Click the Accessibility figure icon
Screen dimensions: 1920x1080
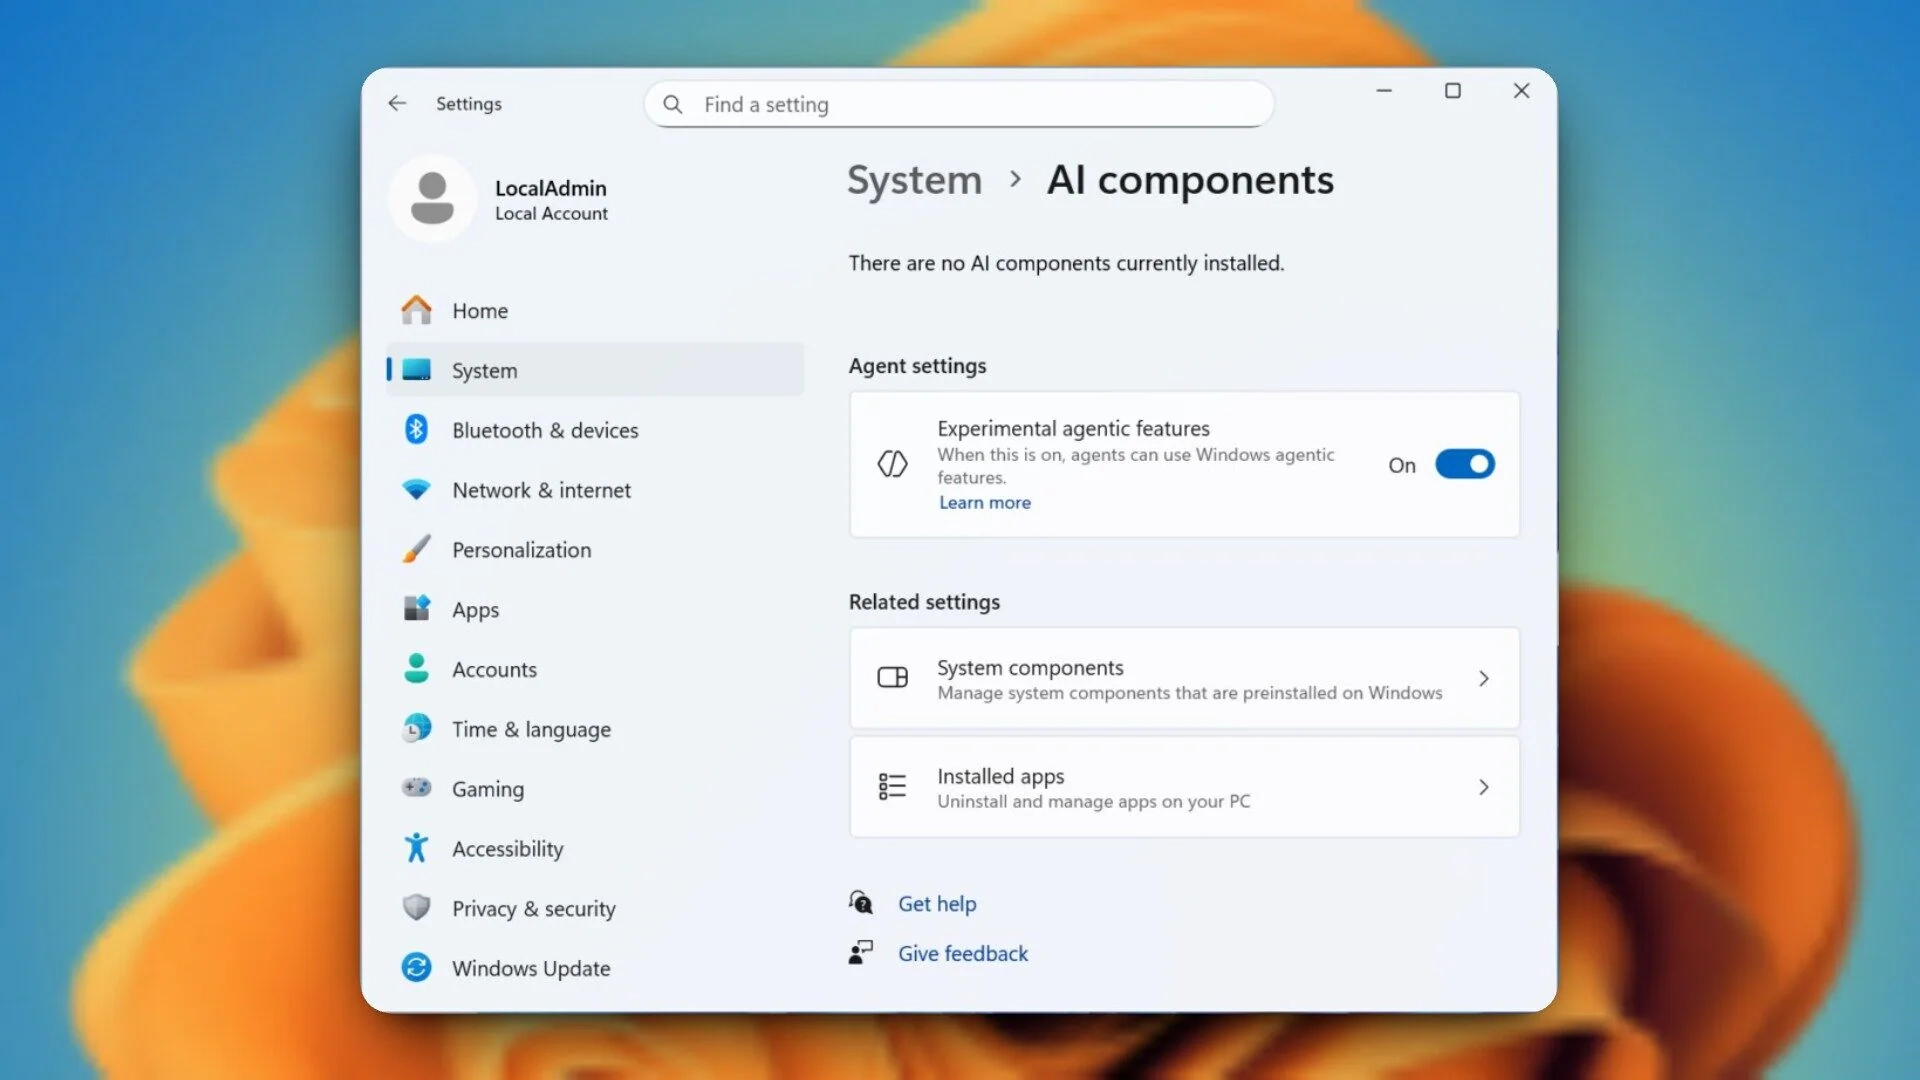pos(416,848)
